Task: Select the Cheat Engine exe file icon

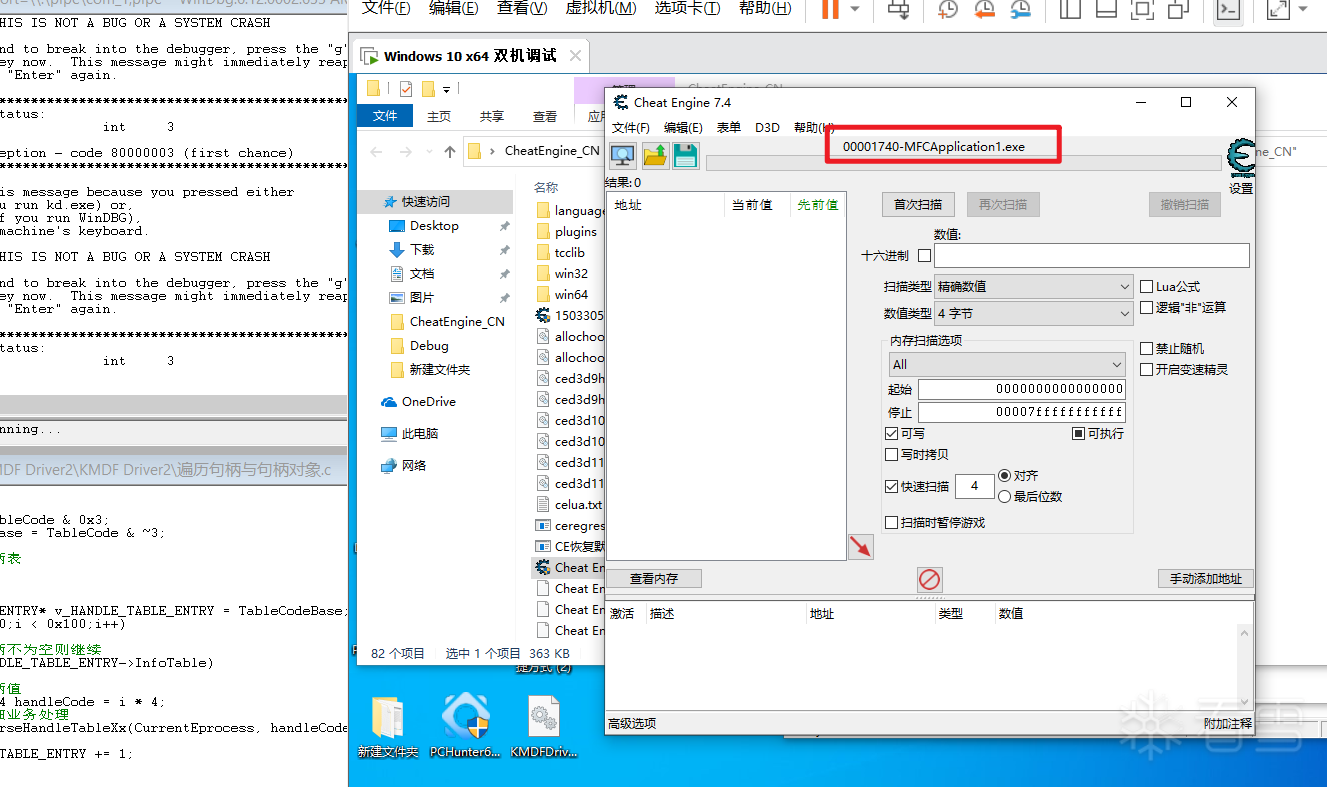Action: pos(543,567)
